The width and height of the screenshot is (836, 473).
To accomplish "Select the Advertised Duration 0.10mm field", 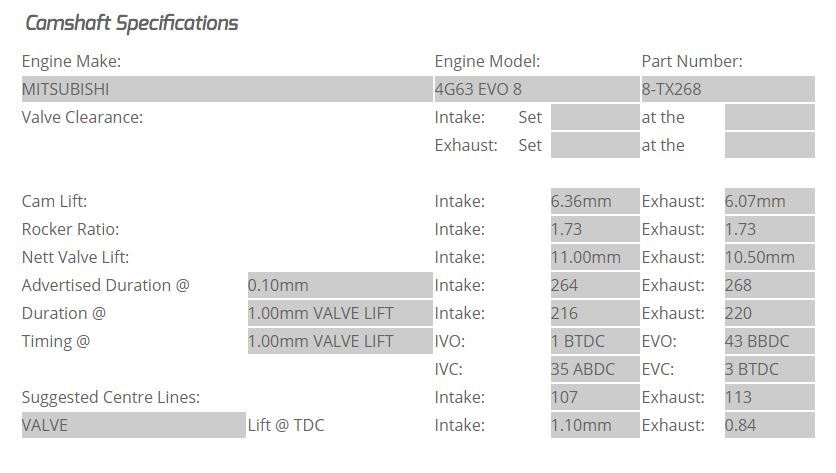I will coord(340,285).
